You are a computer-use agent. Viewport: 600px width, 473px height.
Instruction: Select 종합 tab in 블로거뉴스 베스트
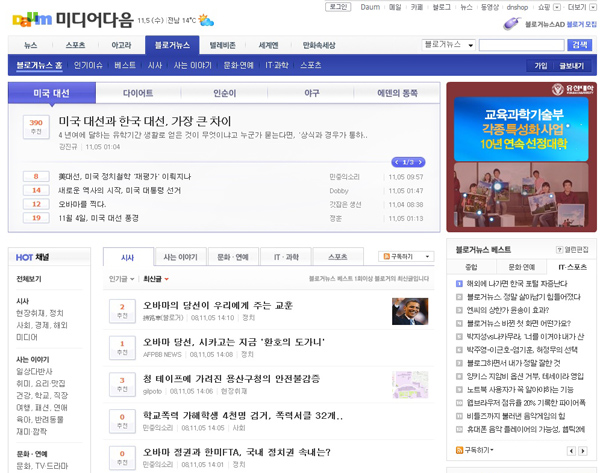coord(471,267)
